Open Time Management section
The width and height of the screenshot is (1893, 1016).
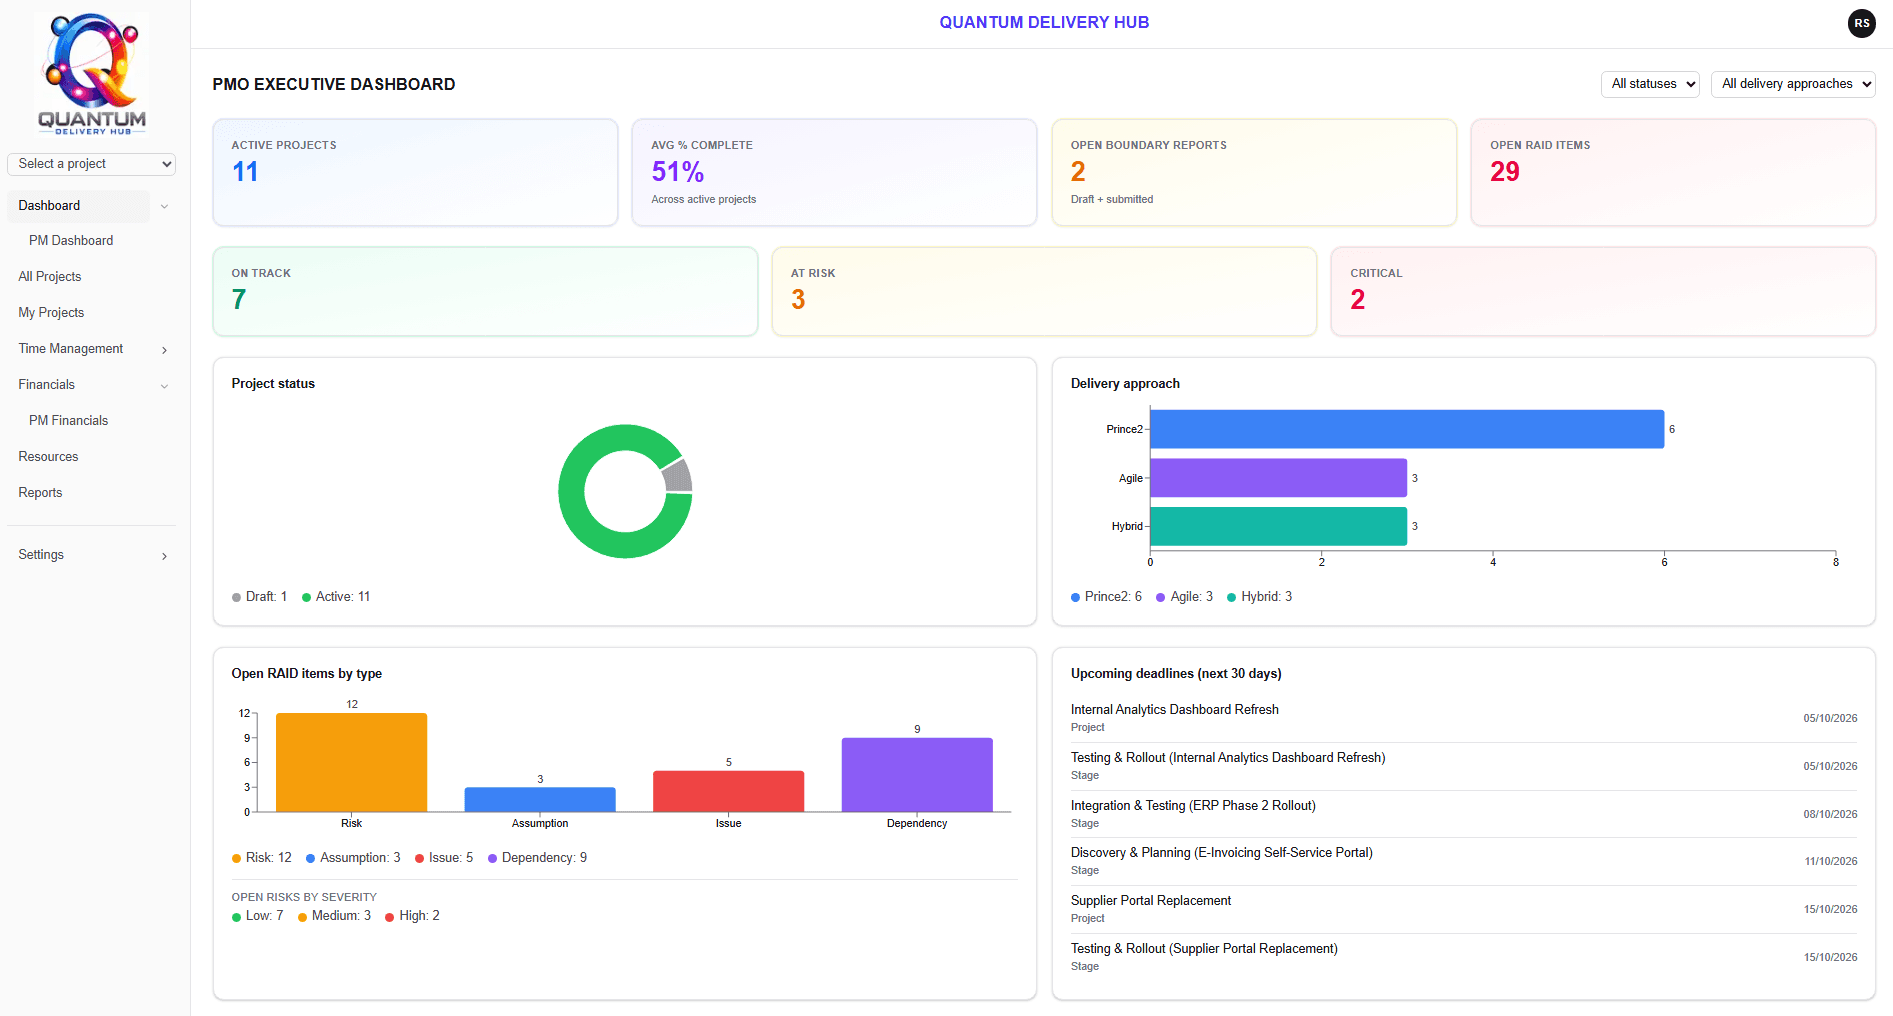coord(71,349)
